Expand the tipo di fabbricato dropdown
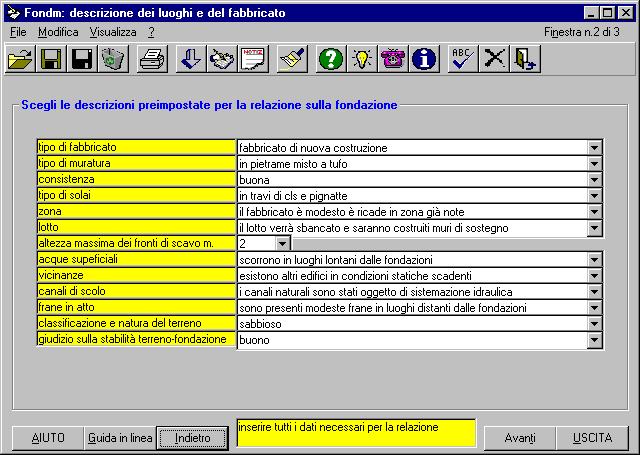The height and width of the screenshot is (455, 640). tap(595, 148)
